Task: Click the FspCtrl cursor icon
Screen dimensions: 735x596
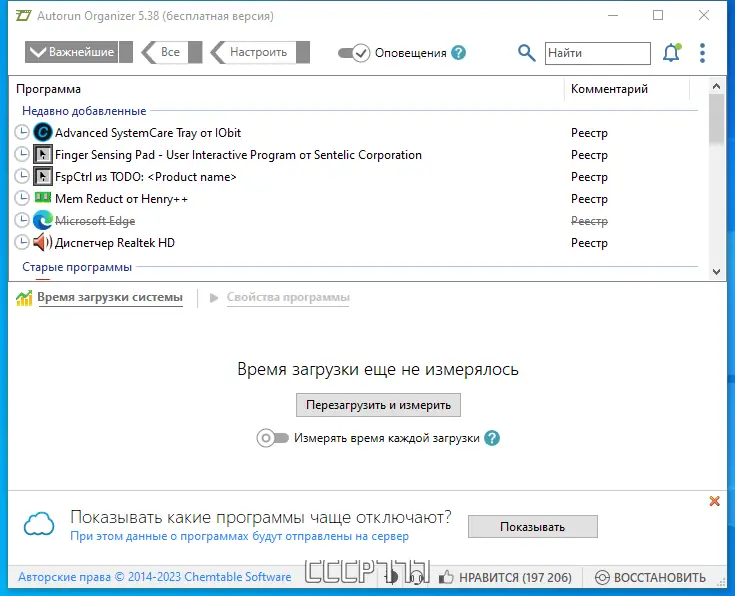Action: tap(43, 177)
